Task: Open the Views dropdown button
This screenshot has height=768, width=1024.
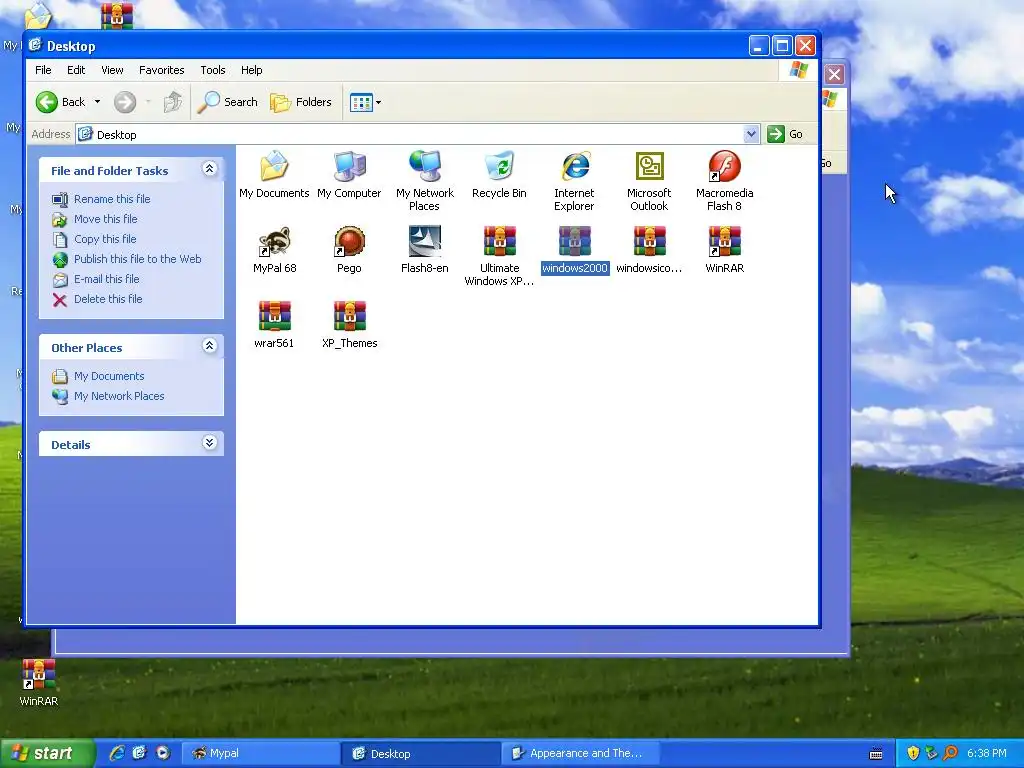Action: coord(365,102)
